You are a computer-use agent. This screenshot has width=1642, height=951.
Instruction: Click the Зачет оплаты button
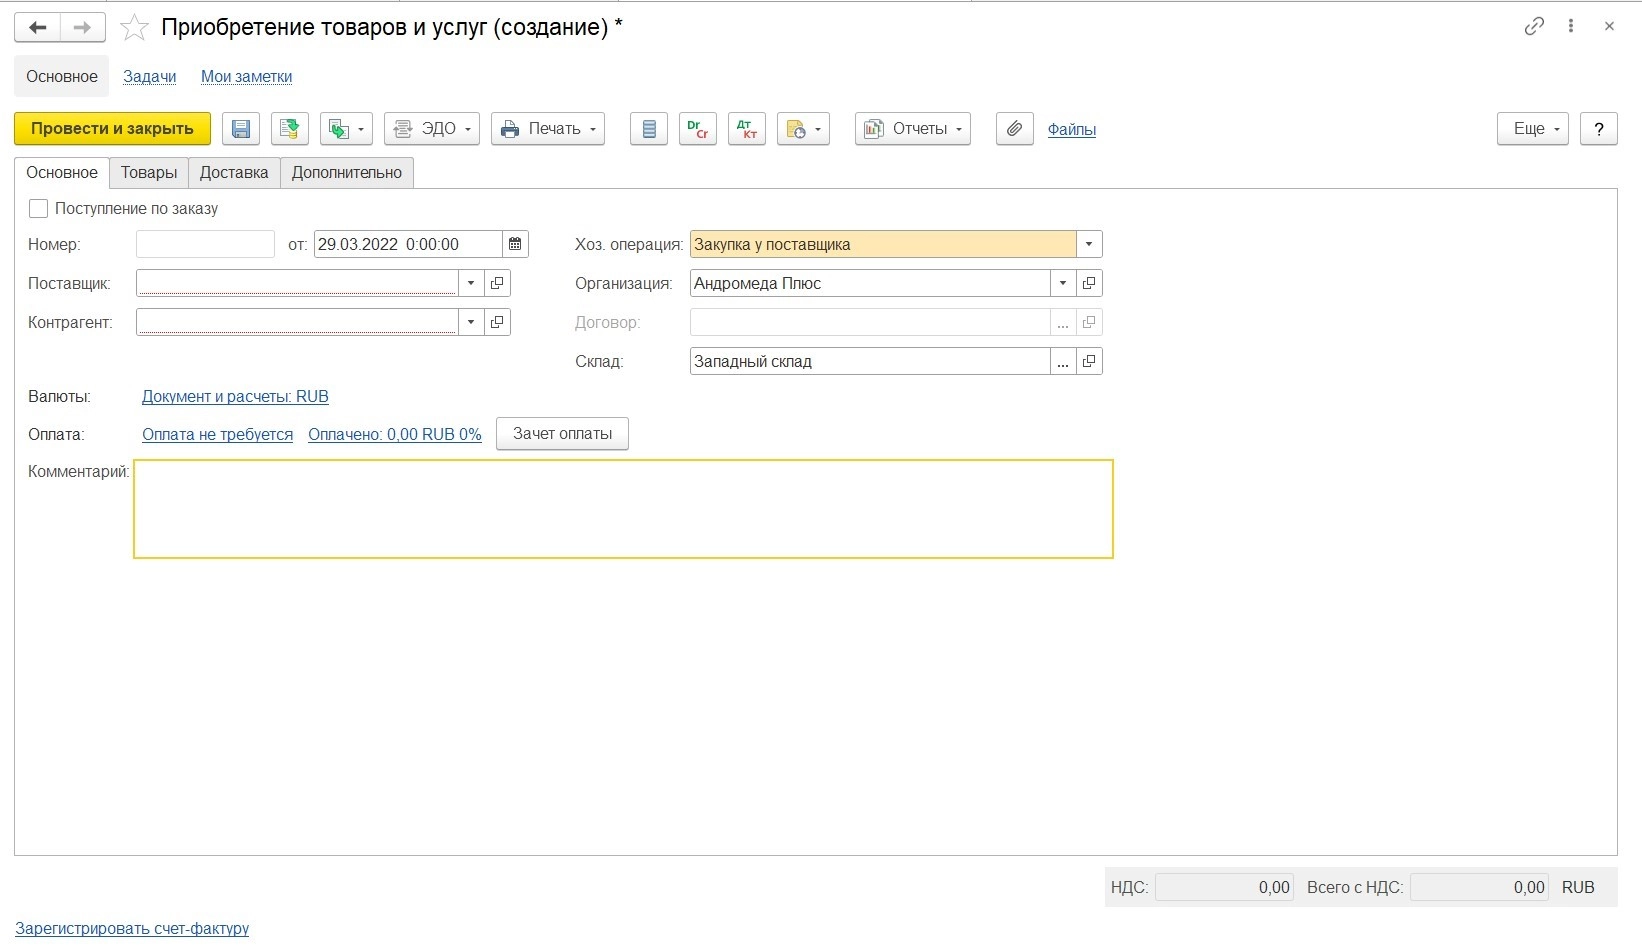[562, 434]
